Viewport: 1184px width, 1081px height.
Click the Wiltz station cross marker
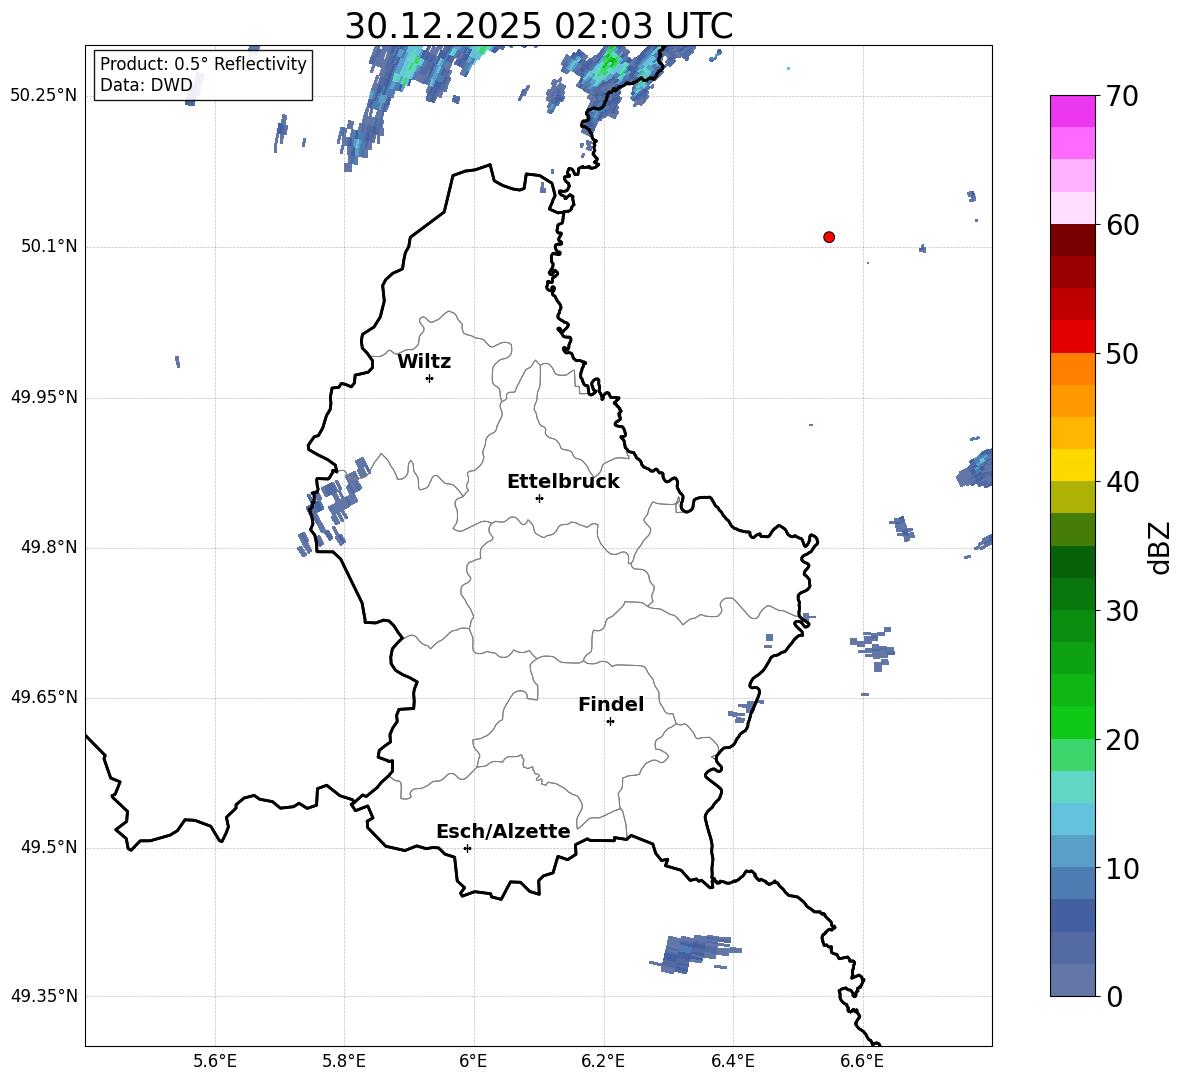click(430, 378)
